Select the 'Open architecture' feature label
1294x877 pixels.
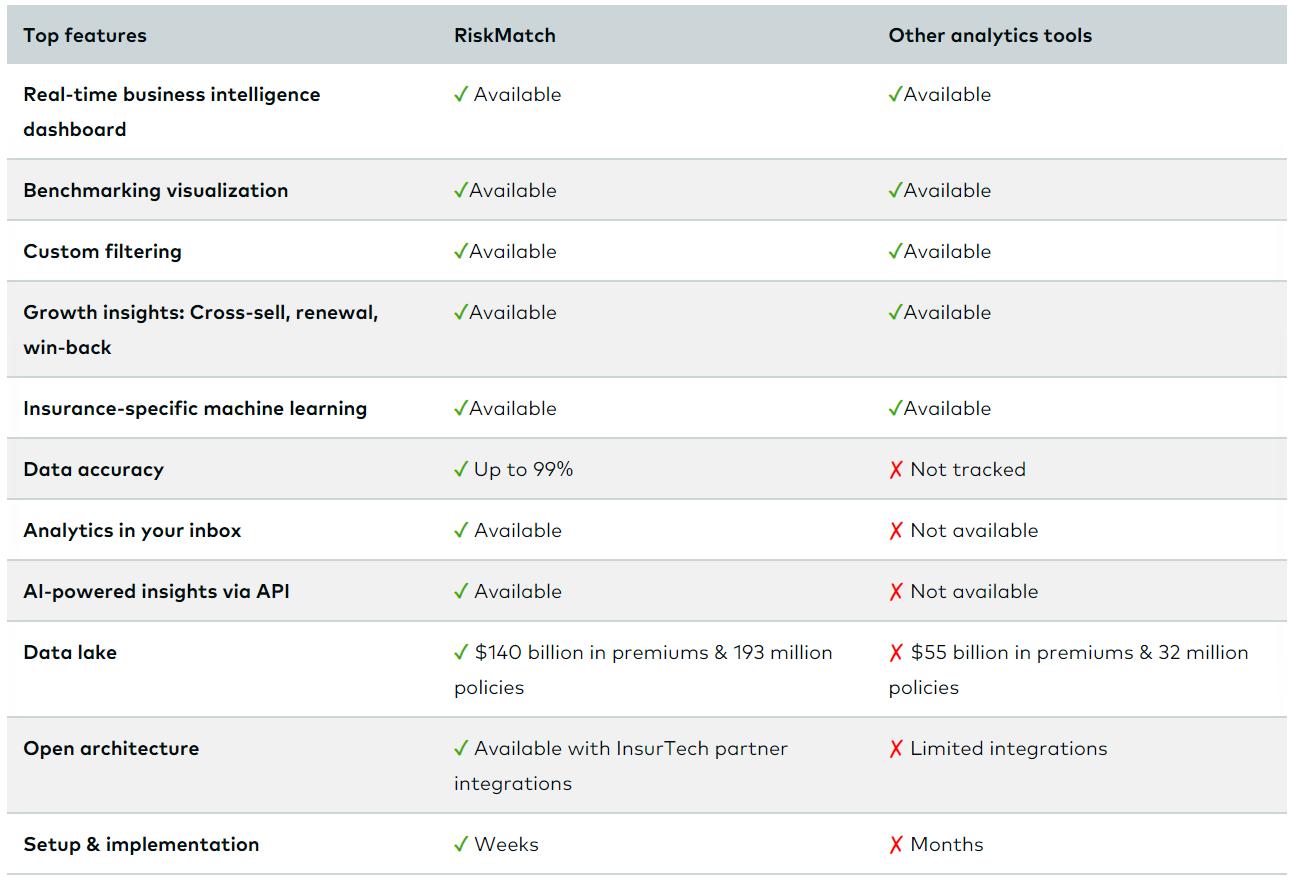[111, 749]
